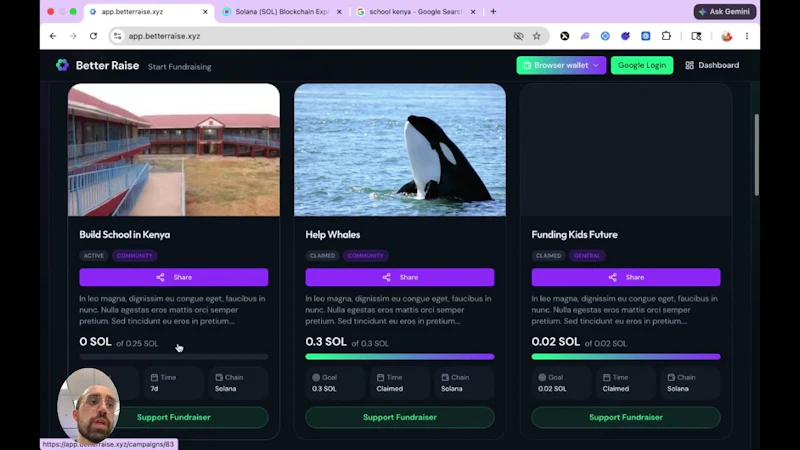Click the COMMUNITY badge on Help Whales card
The image size is (800, 450).
pyautogui.click(x=365, y=256)
